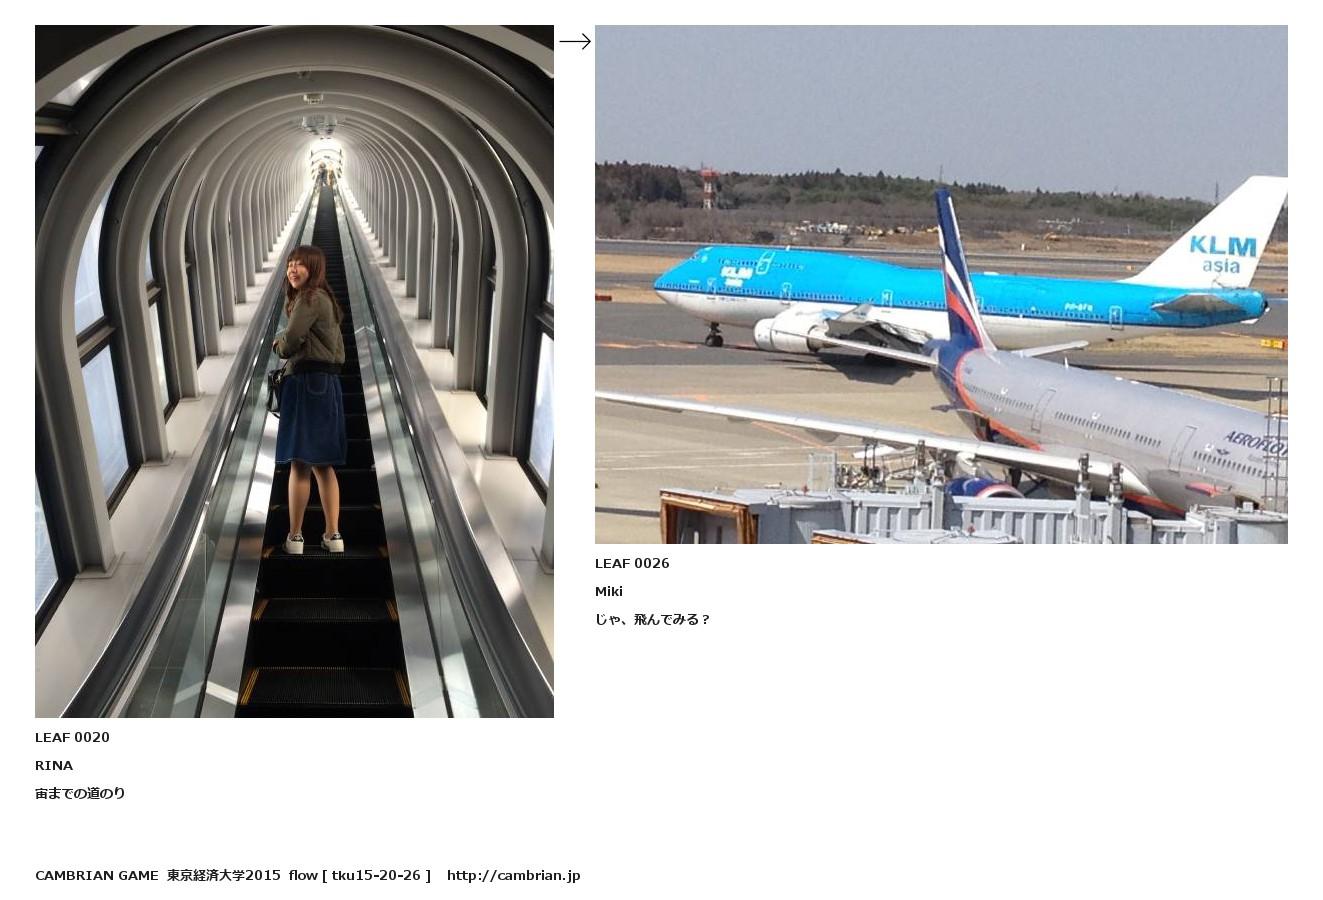Screen dimensions: 1323x900
Task: Open the KLM airplane photo
Action: tap(941, 284)
